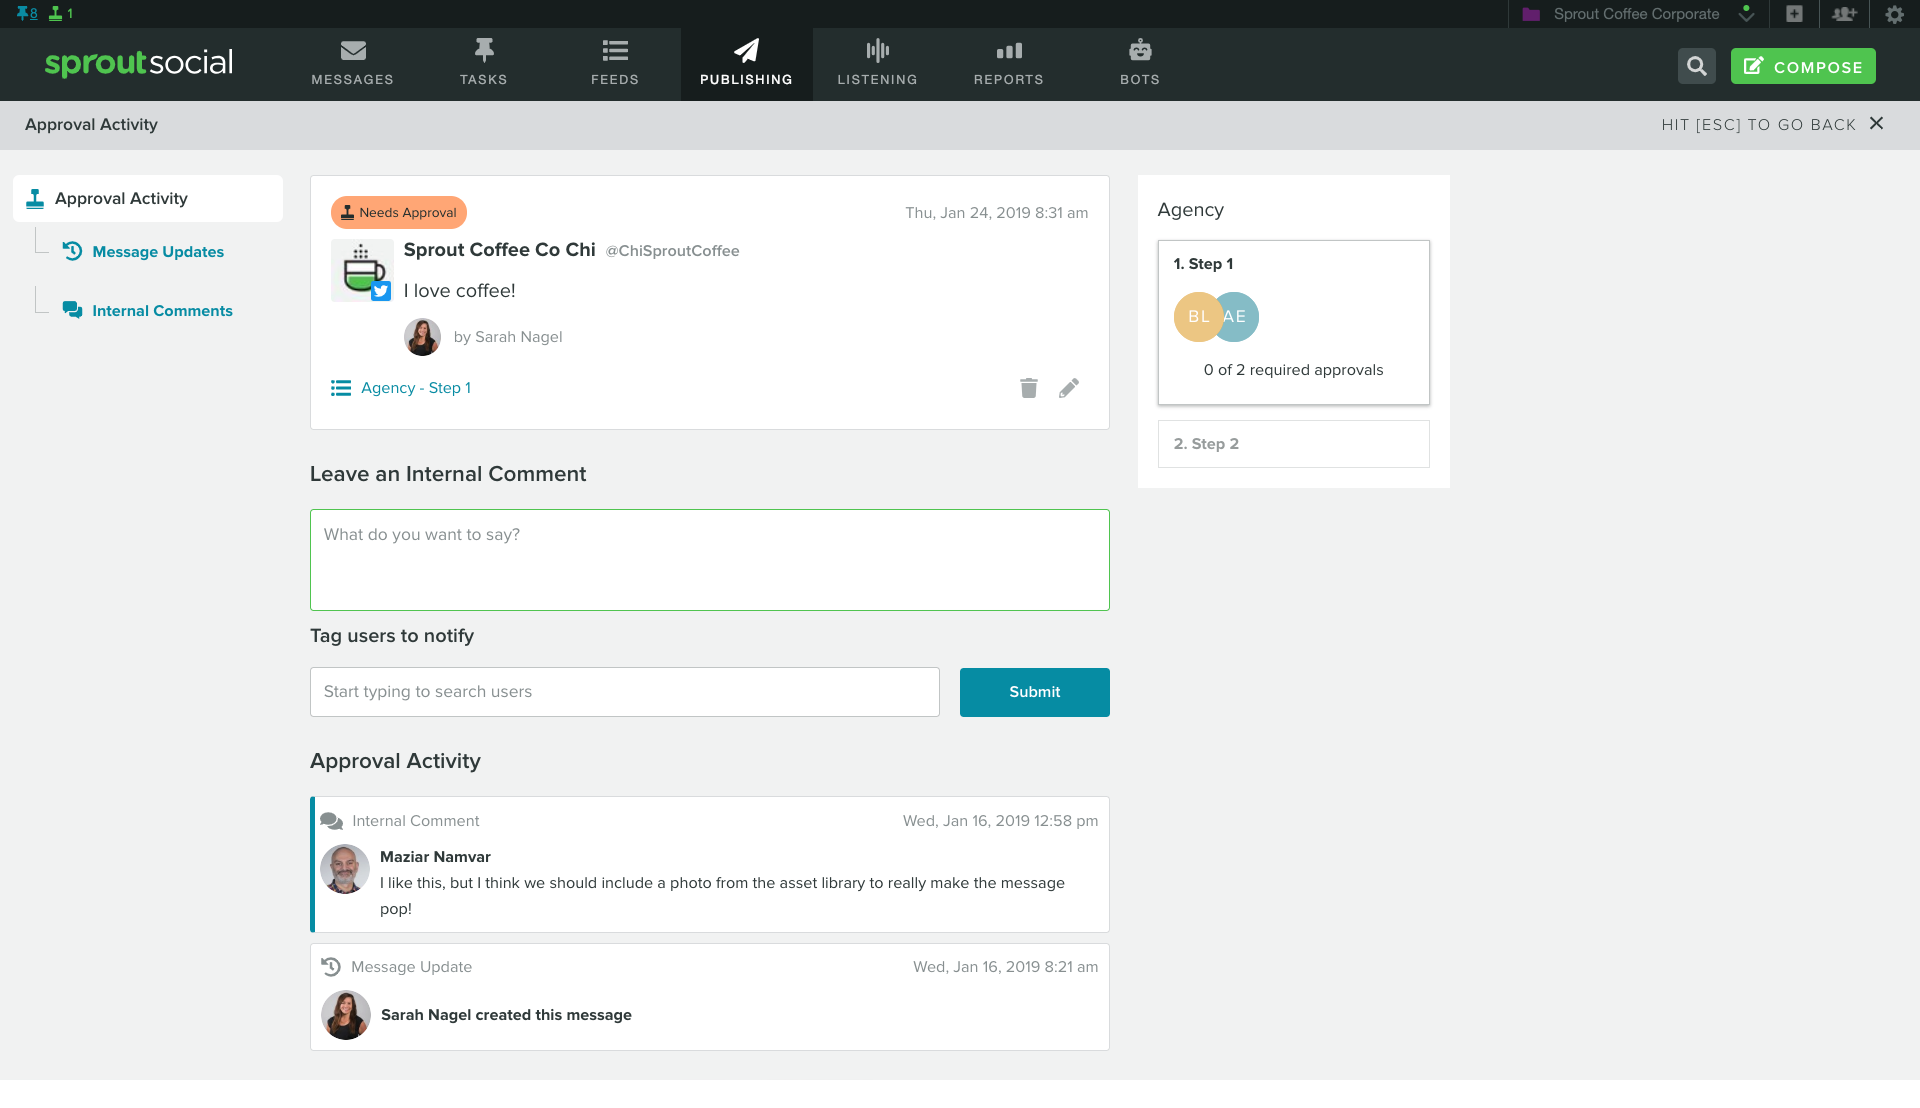The image size is (1920, 1108).
Task: Click the Message Update entry history icon
Action: pyautogui.click(x=331, y=967)
